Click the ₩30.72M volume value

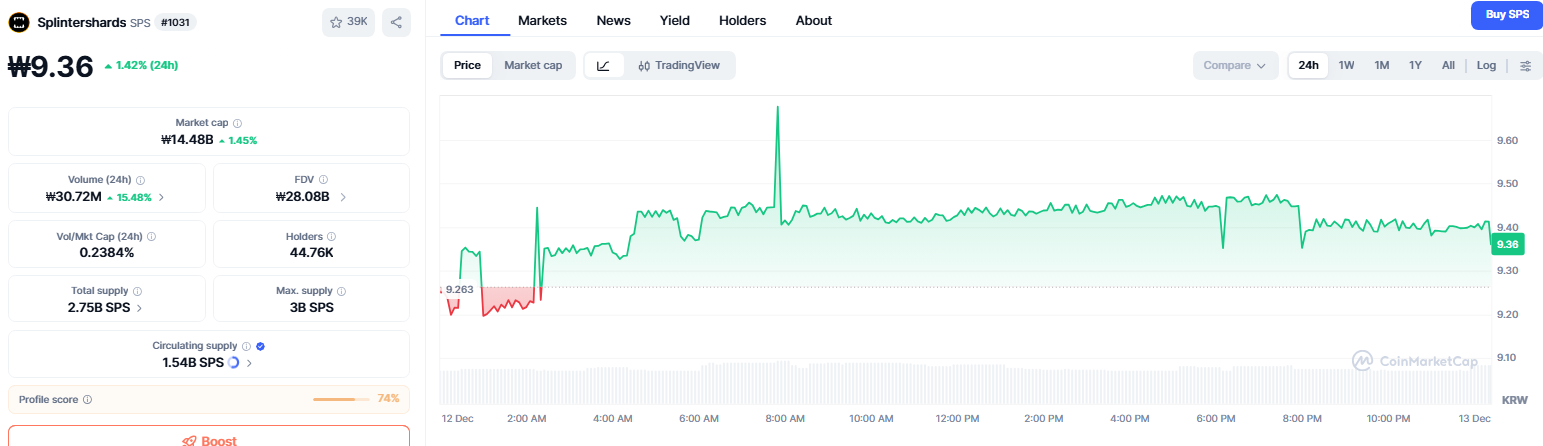(73, 197)
